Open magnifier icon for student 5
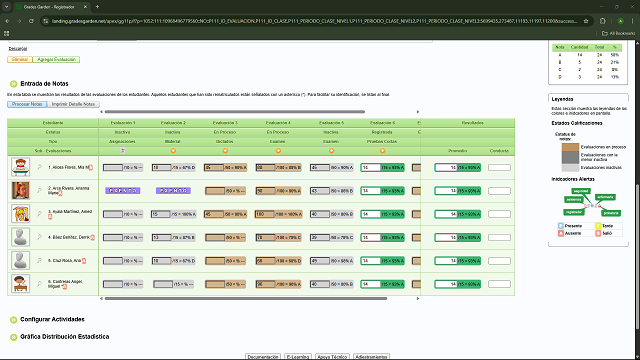This screenshot has height=360, width=640. click(x=40, y=260)
